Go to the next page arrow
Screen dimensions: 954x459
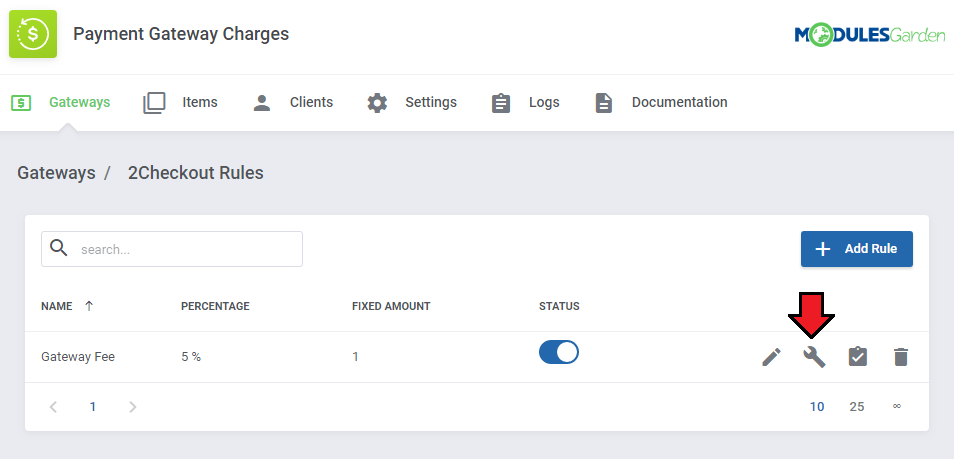pos(133,407)
